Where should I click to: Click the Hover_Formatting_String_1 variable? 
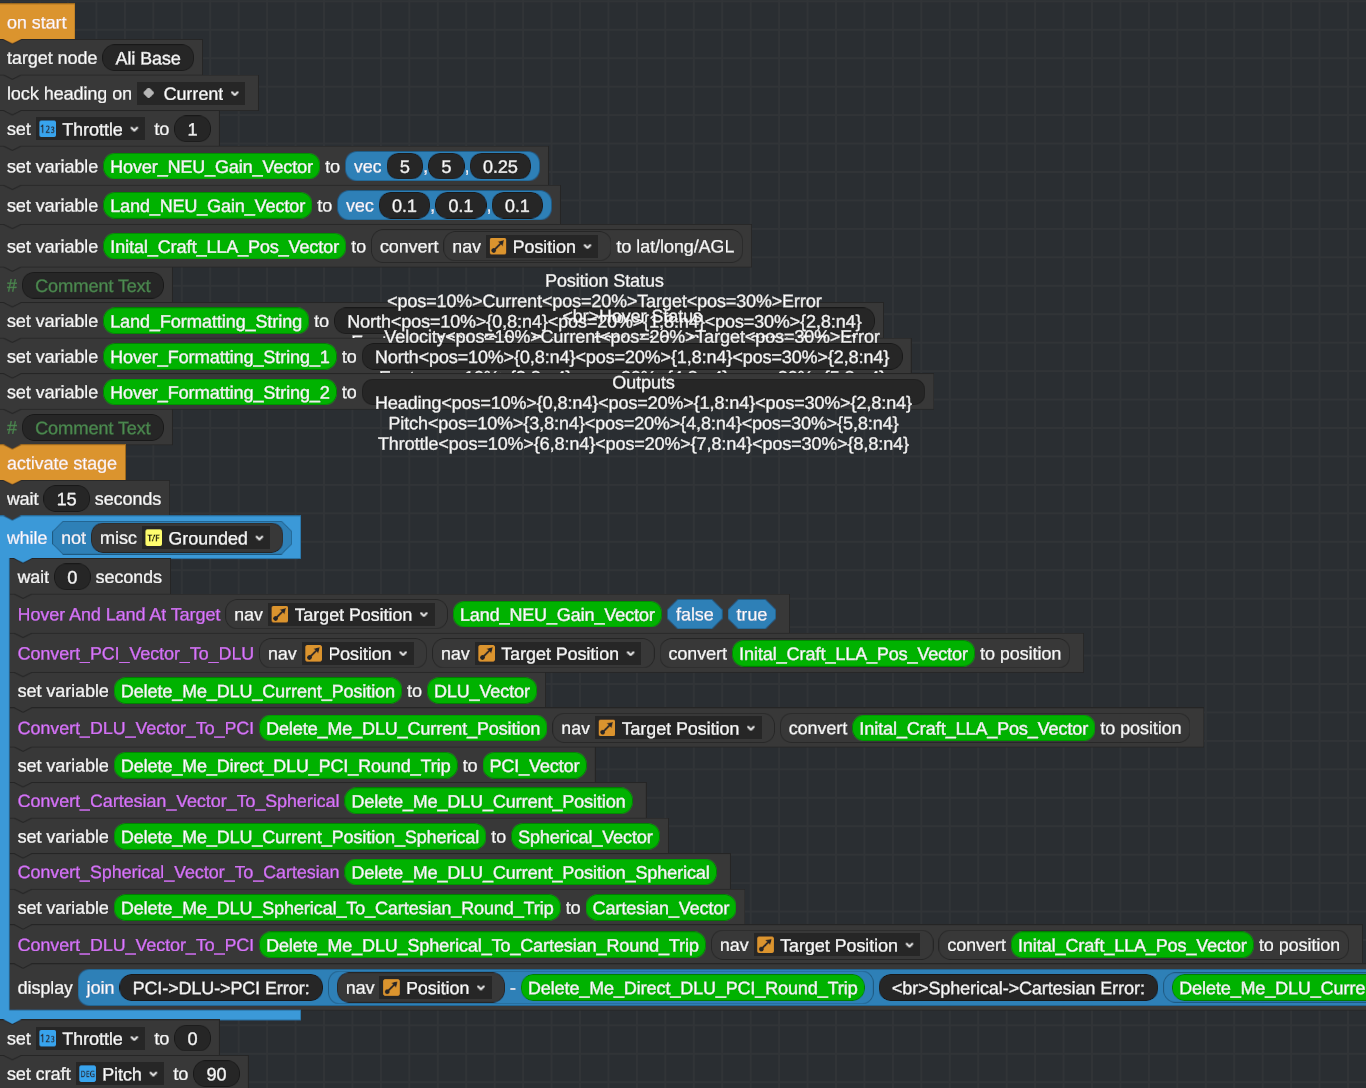coord(220,357)
